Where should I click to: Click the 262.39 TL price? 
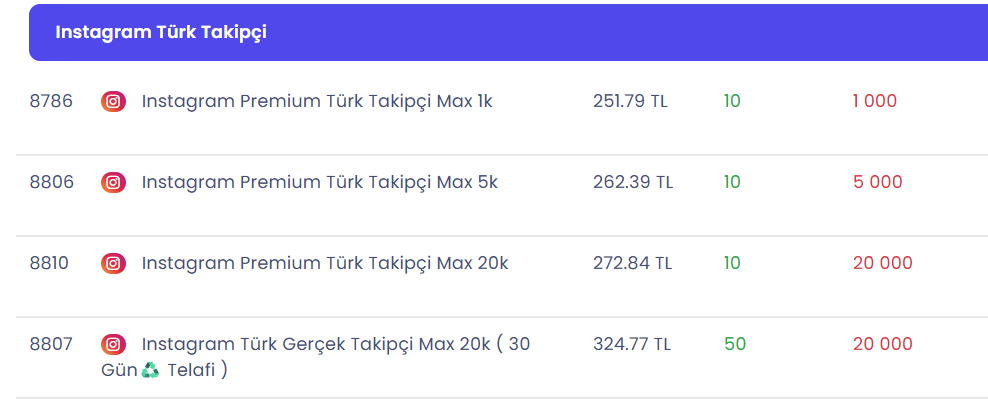click(633, 182)
